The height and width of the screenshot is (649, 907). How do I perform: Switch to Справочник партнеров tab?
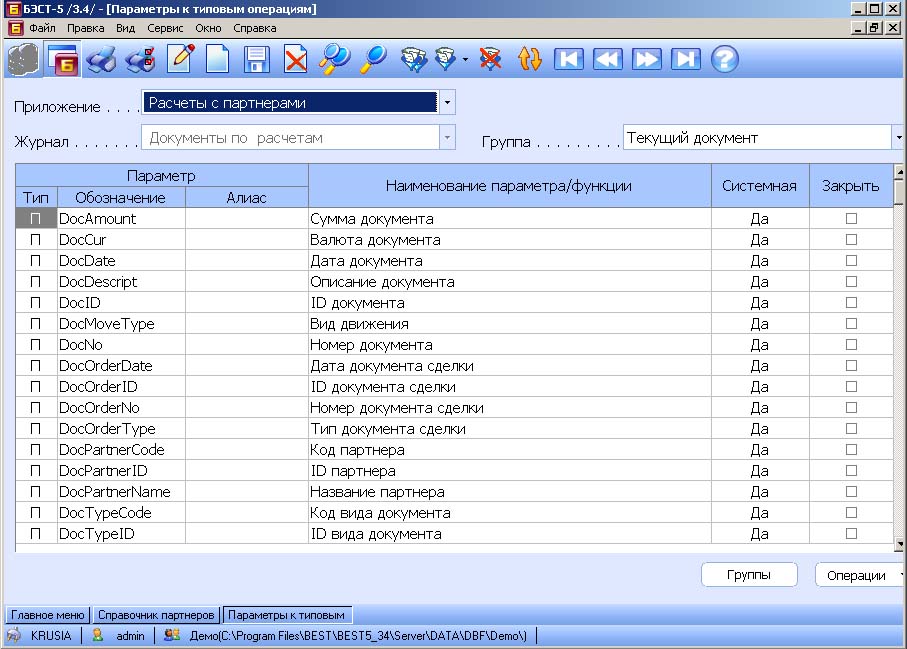(x=156, y=615)
